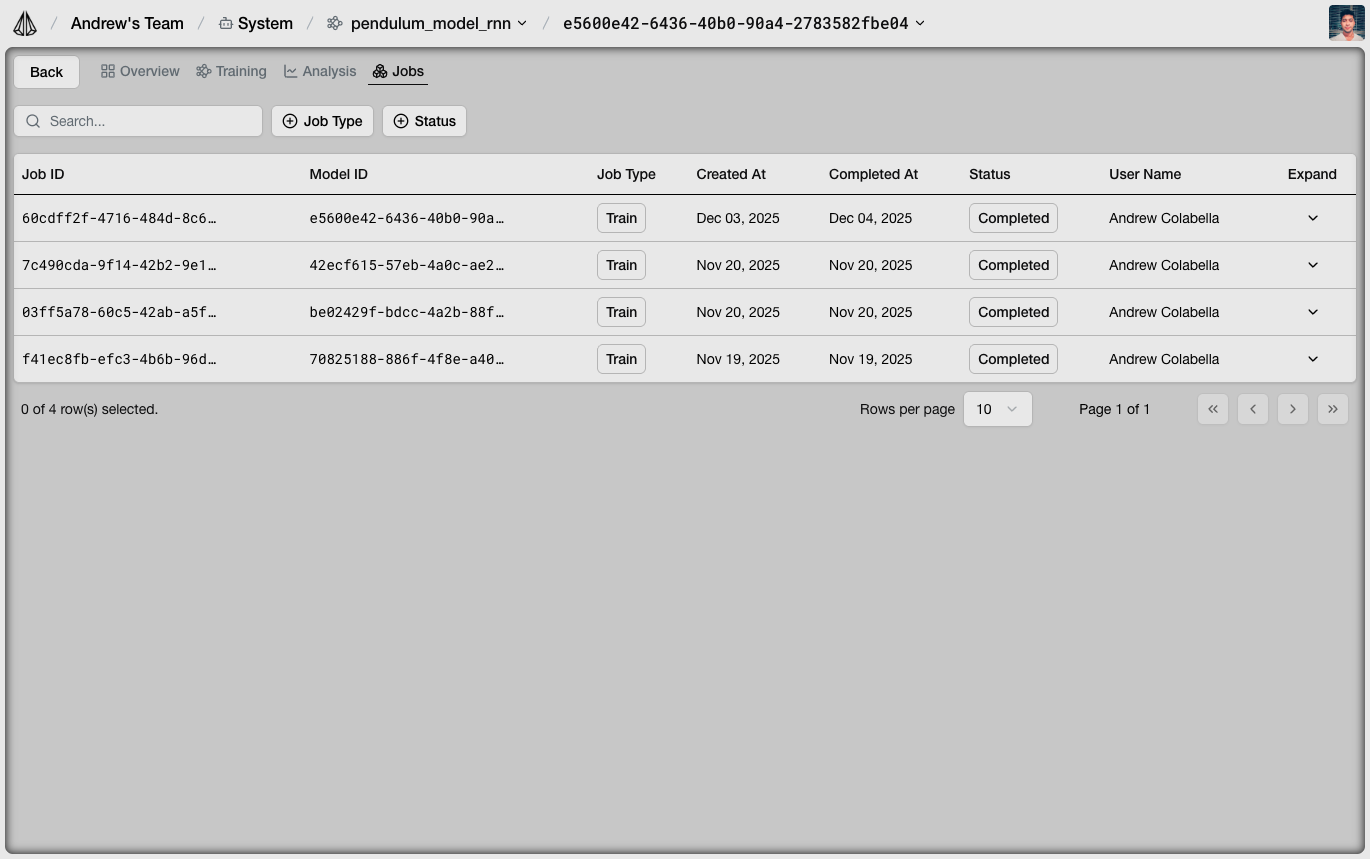
Task: Click the search magnifier icon
Action: tap(33, 121)
